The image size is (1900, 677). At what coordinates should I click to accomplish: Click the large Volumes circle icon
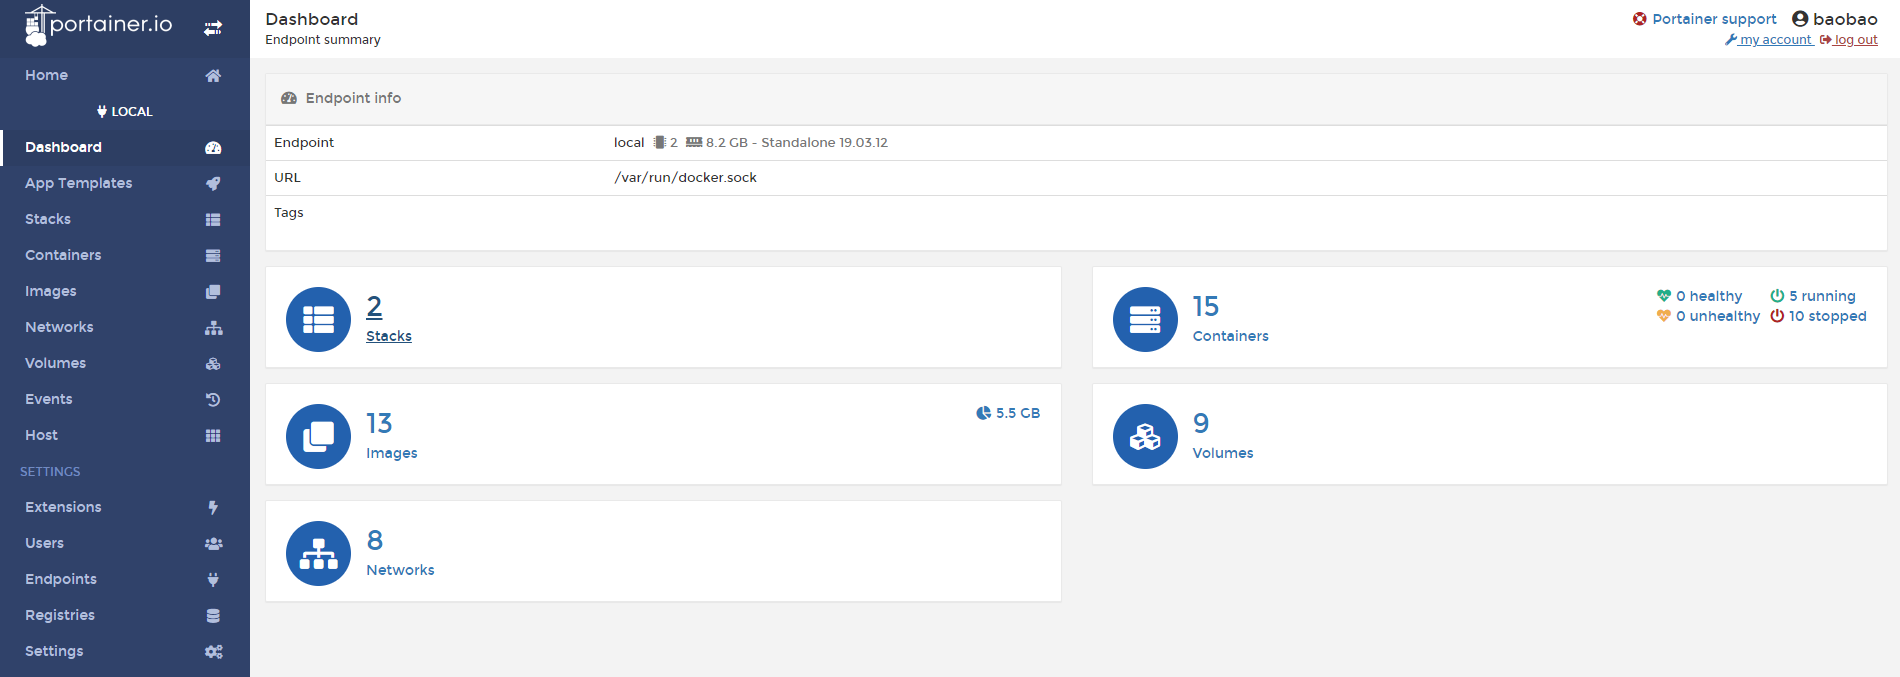tap(1145, 436)
